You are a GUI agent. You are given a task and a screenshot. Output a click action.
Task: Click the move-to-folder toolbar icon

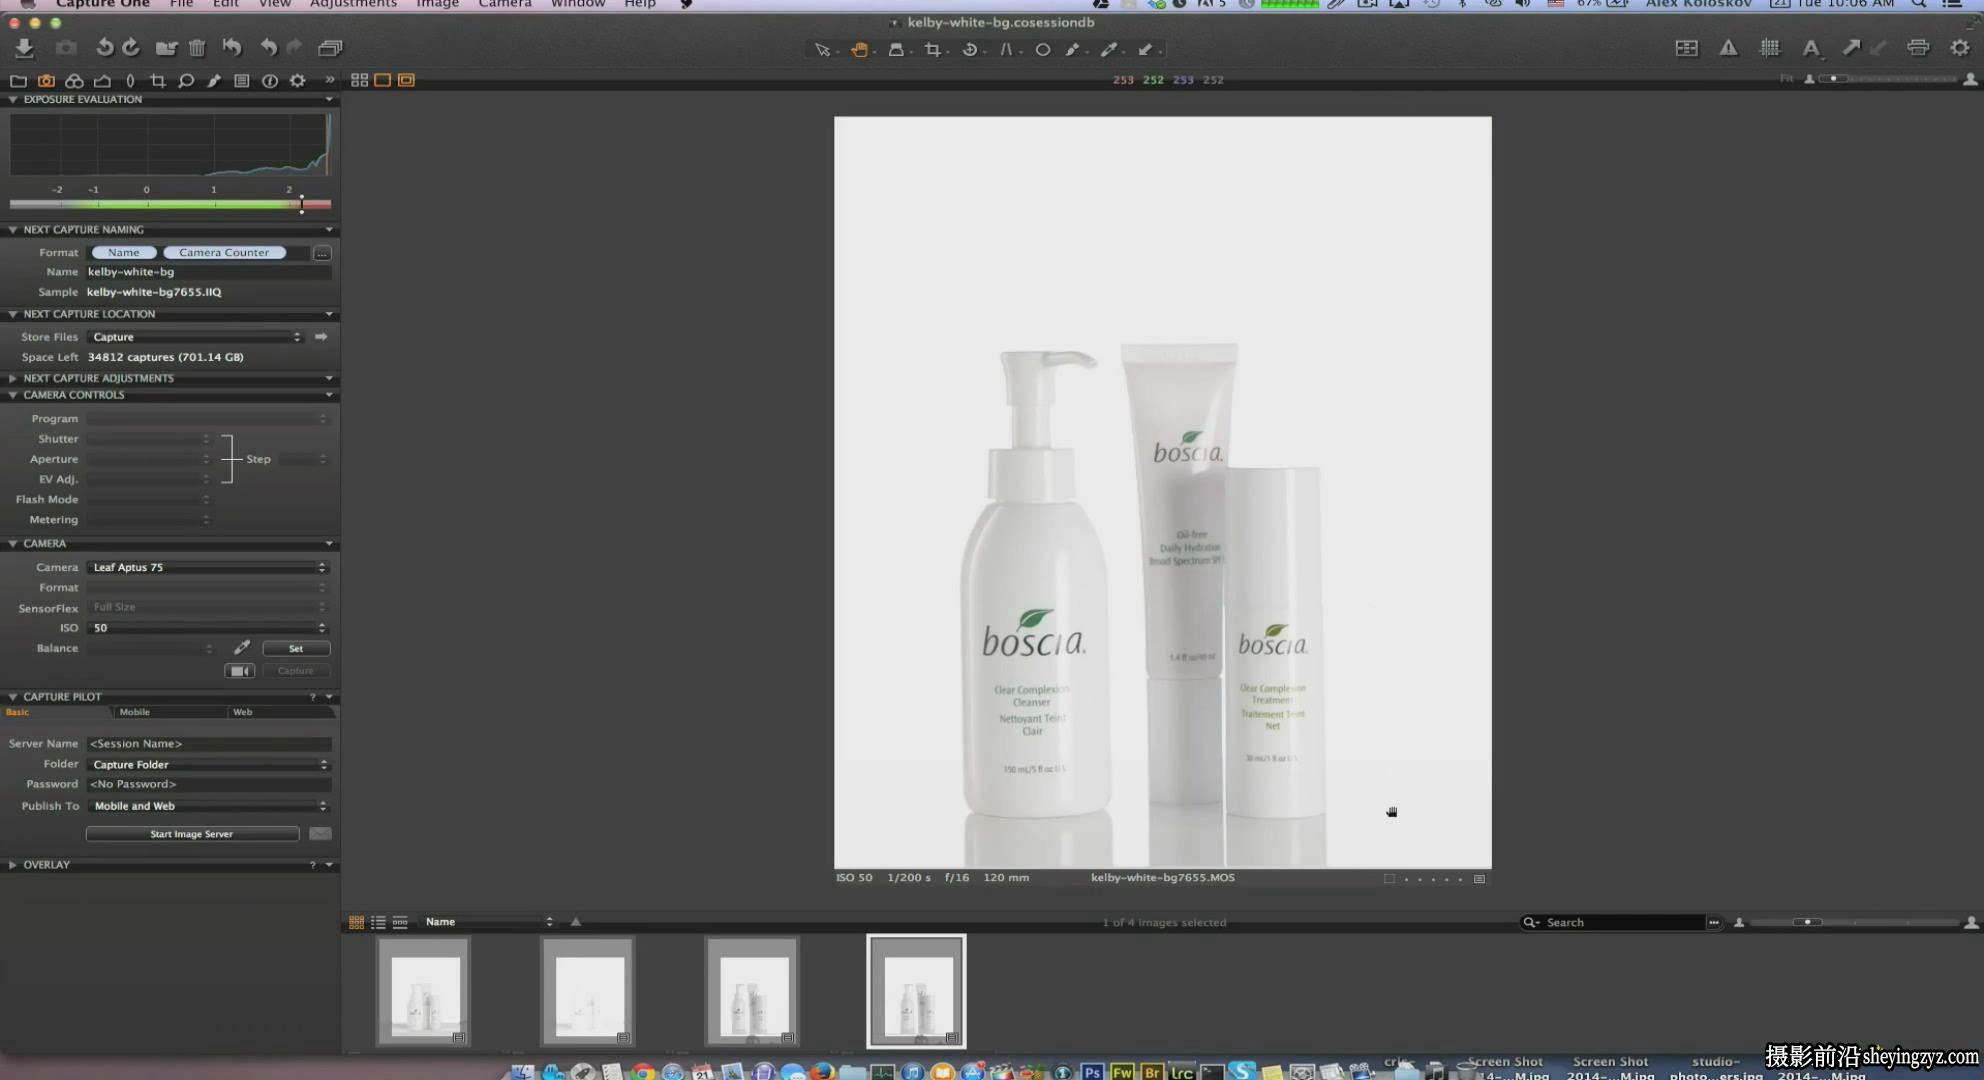coord(166,48)
